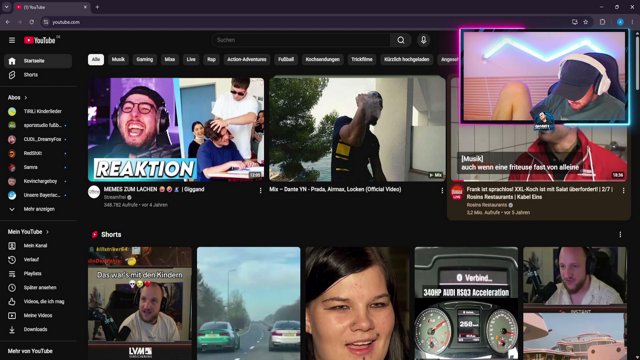Open Samra subscription channel
The image size is (640, 360).
tap(38, 167)
